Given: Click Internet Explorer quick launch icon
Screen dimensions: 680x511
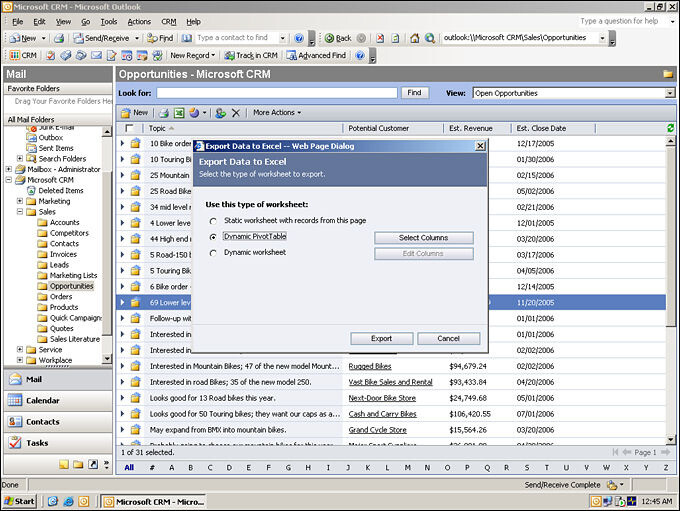Looking at the screenshot, I should 68,501.
